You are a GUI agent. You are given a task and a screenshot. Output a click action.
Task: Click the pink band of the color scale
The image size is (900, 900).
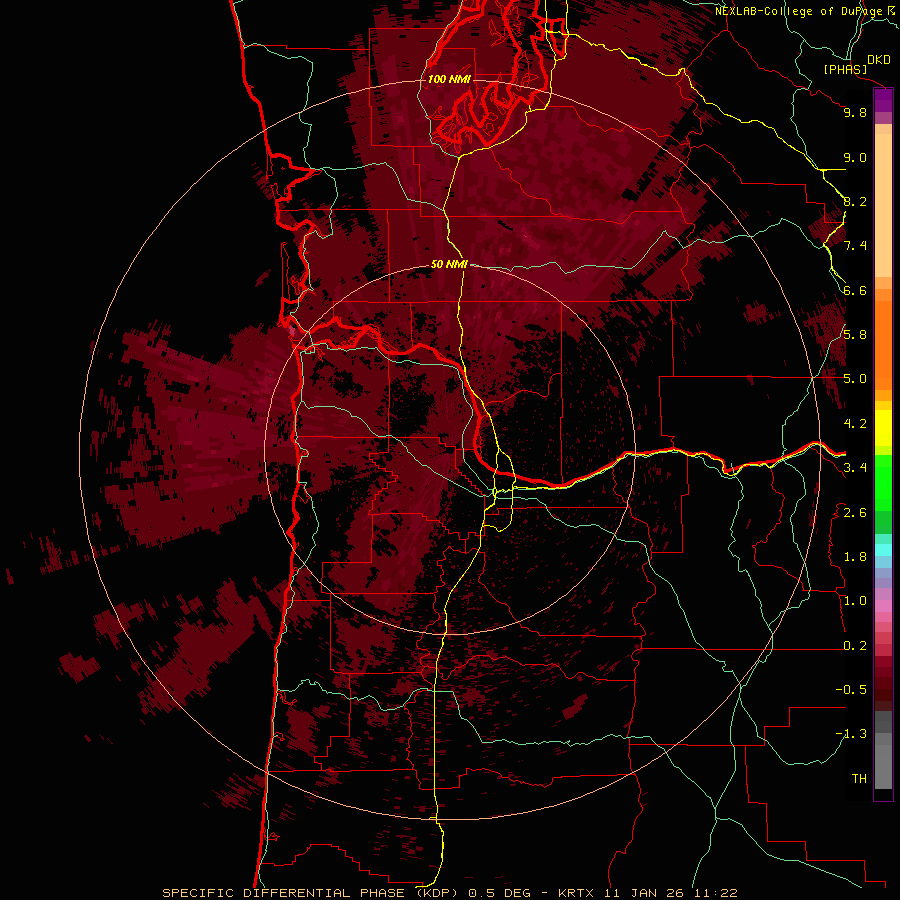(883, 605)
